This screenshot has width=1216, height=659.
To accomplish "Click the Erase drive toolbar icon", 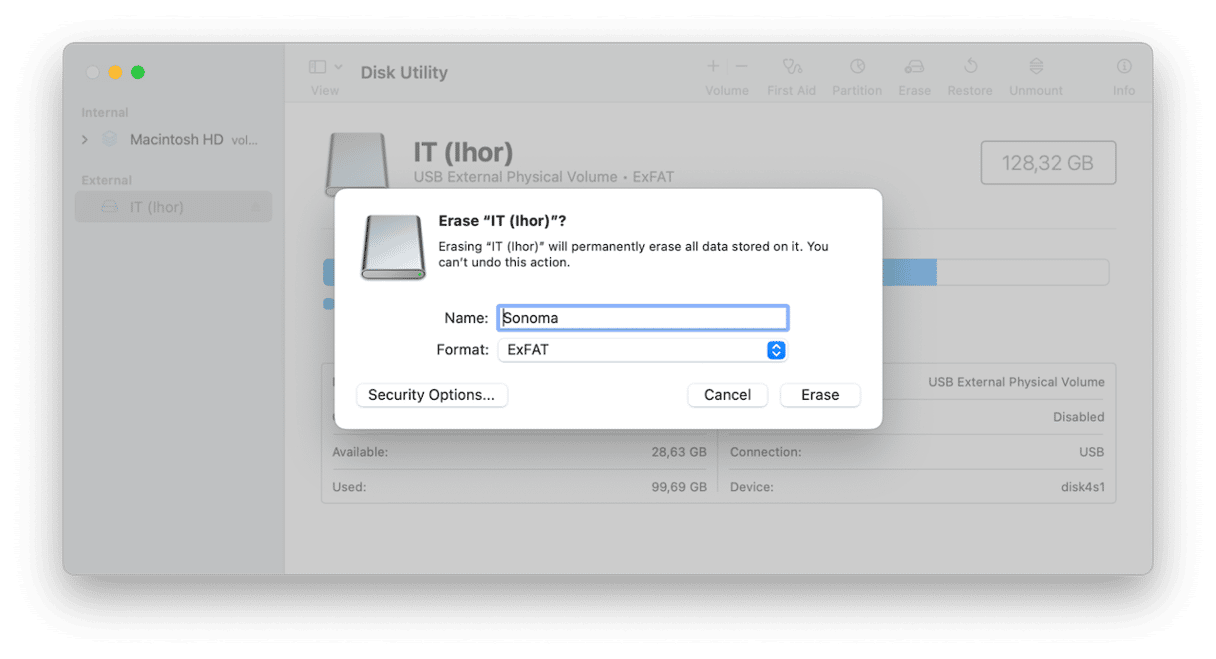I will [x=914, y=67].
